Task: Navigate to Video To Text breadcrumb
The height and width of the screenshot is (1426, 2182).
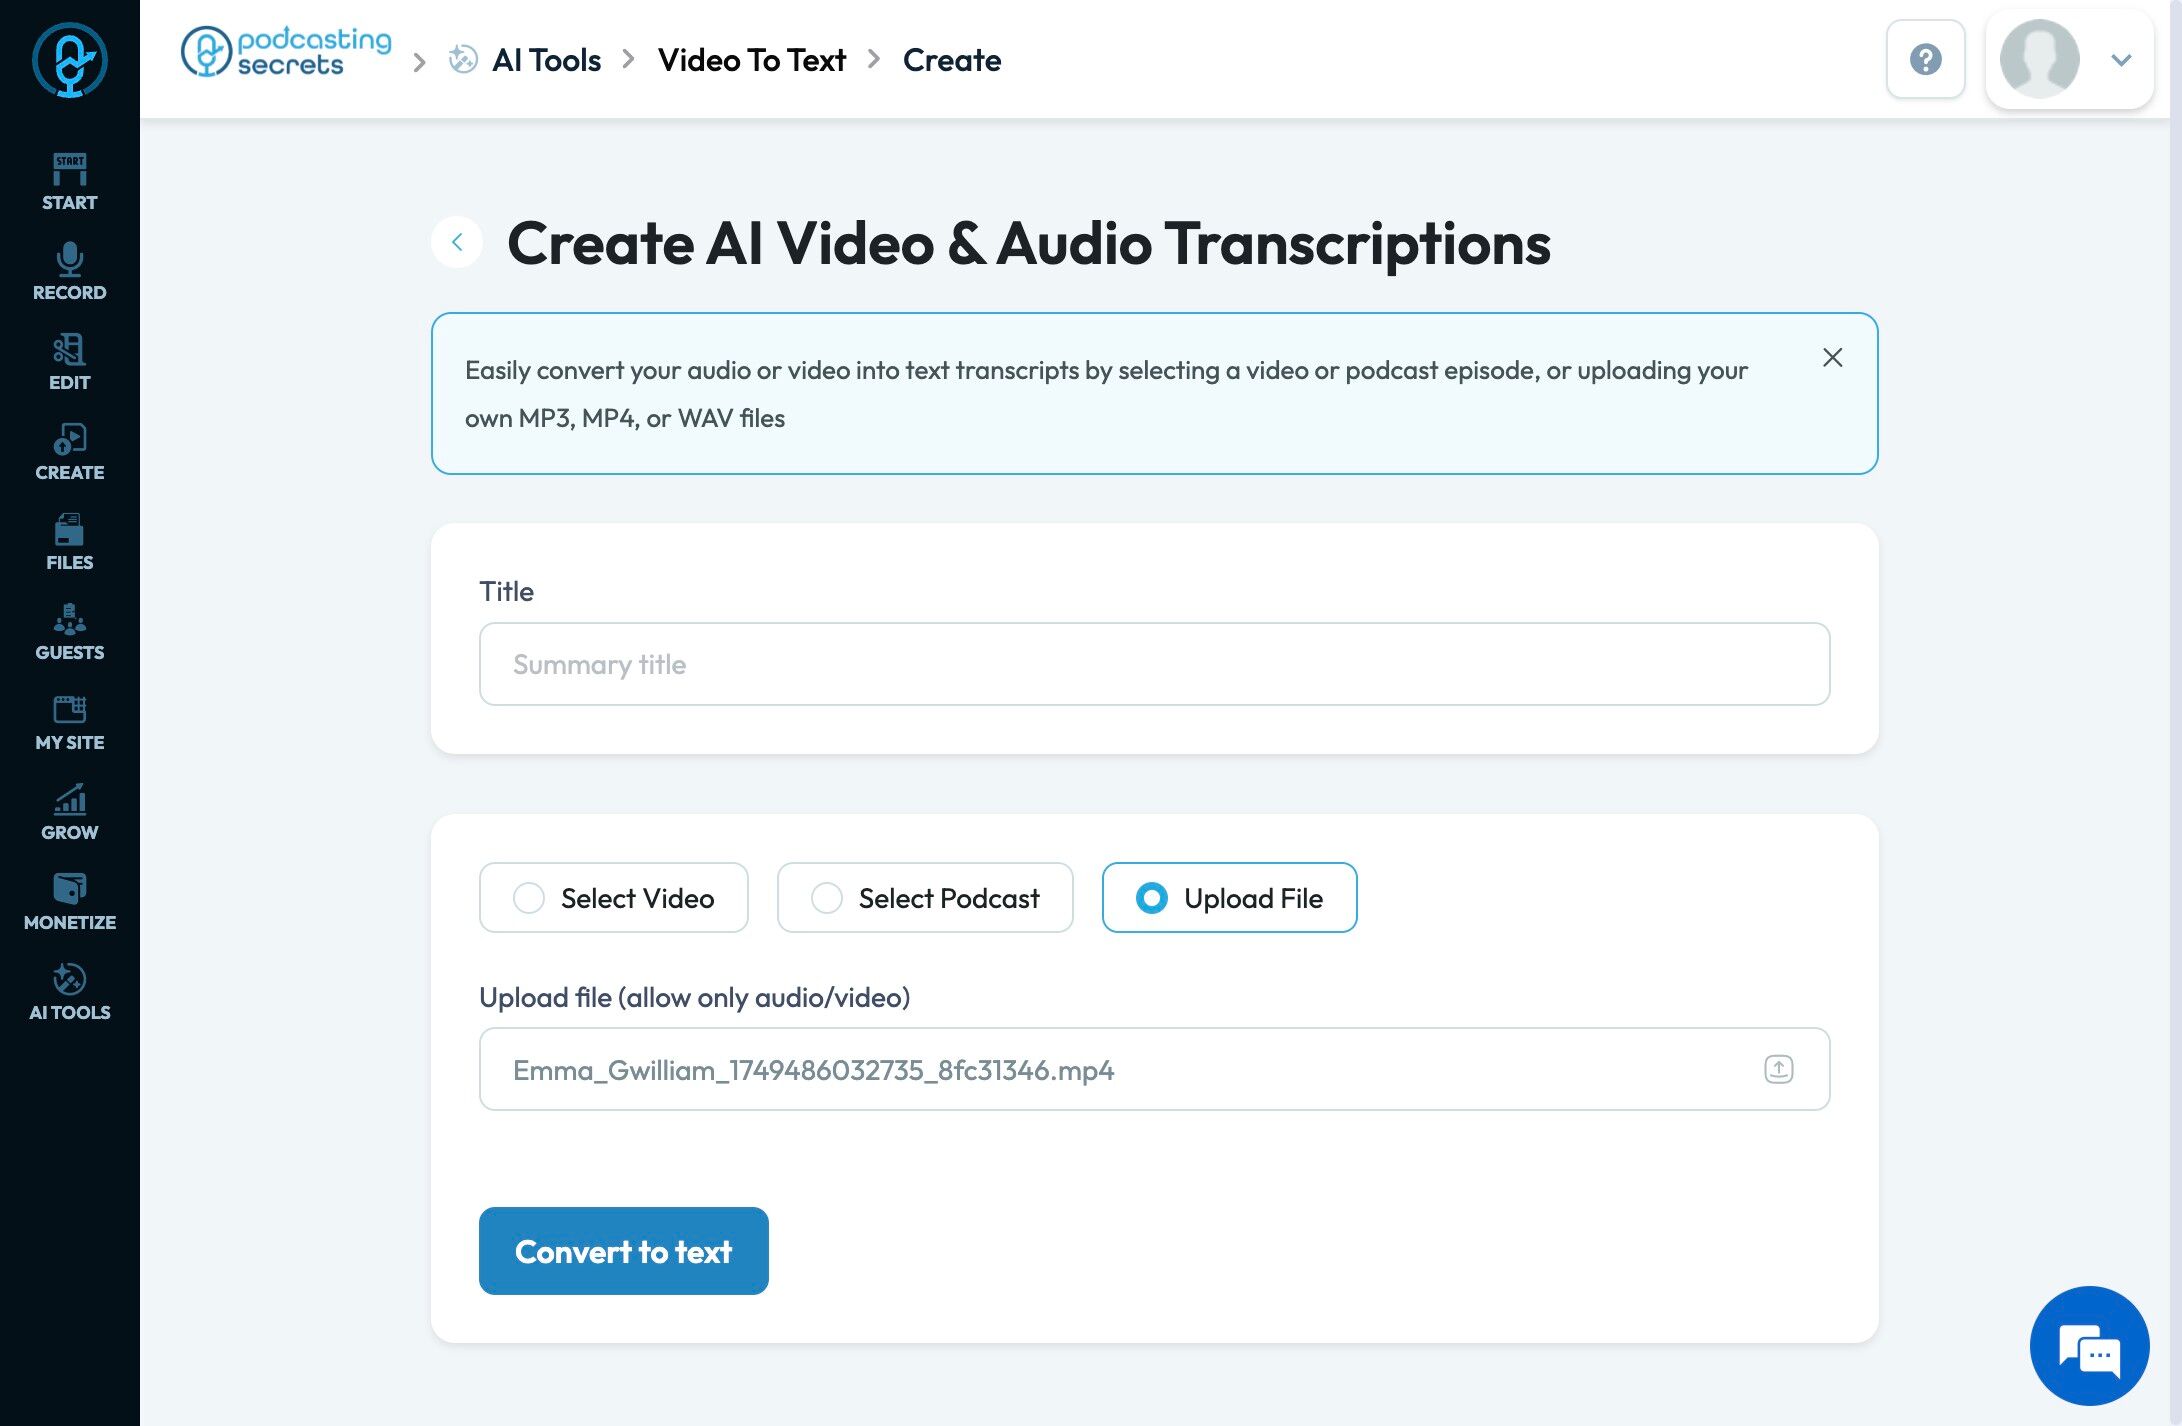Action: pos(751,60)
